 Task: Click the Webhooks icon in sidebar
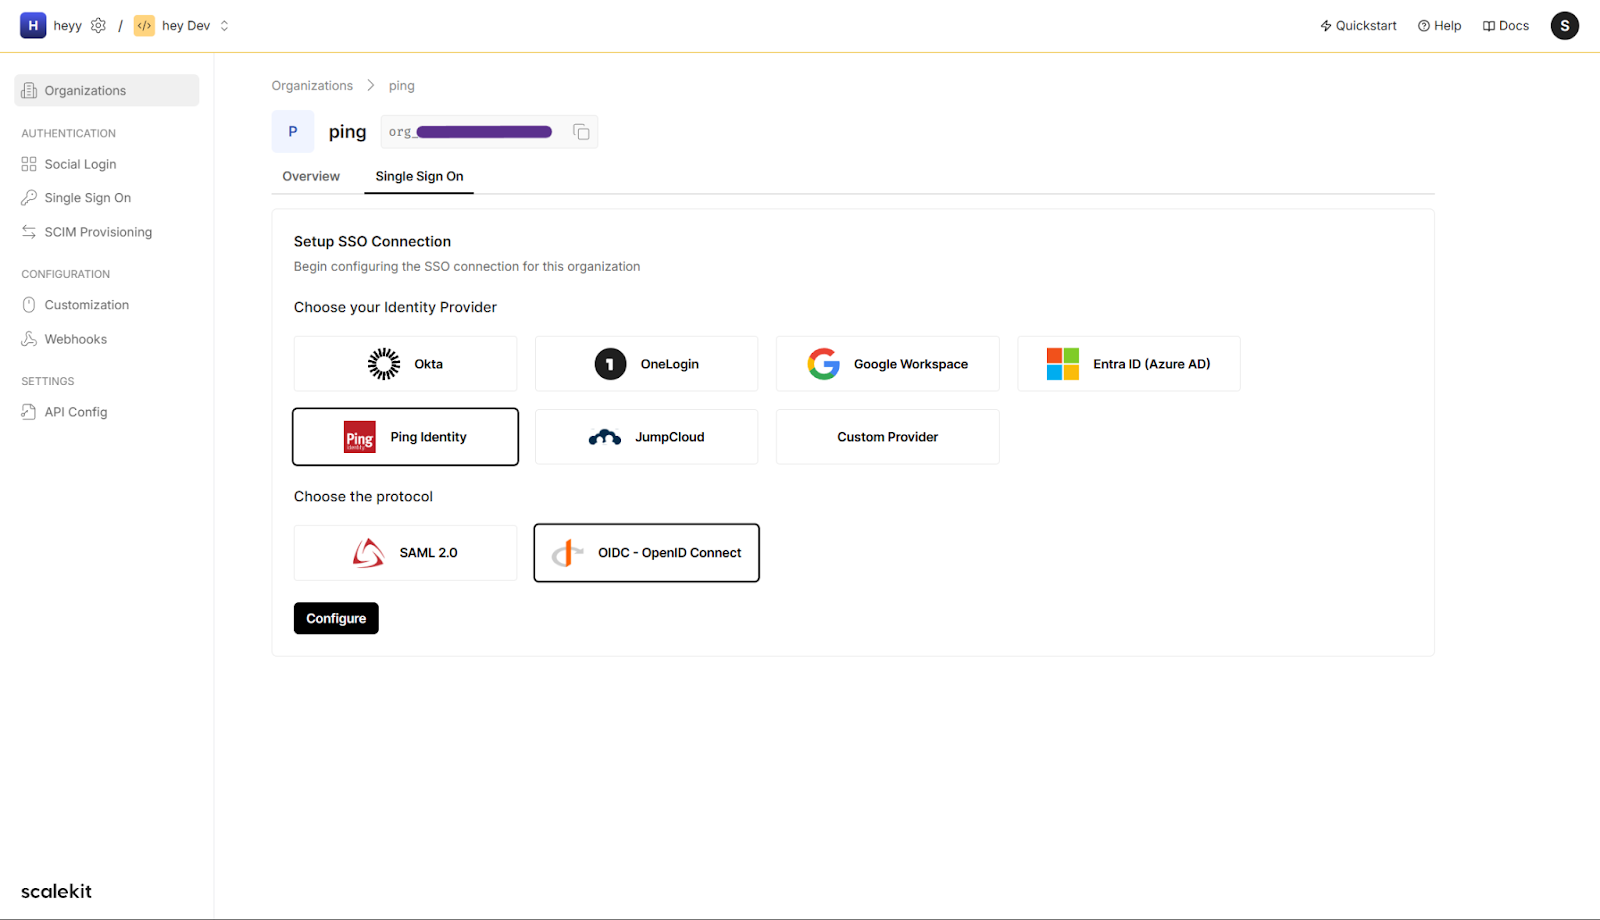coord(29,339)
